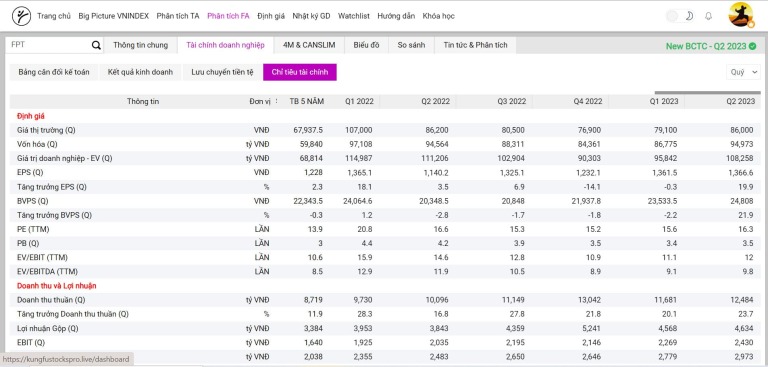Click the 12,484 net revenue value
768x367 pixels.
pos(743,300)
